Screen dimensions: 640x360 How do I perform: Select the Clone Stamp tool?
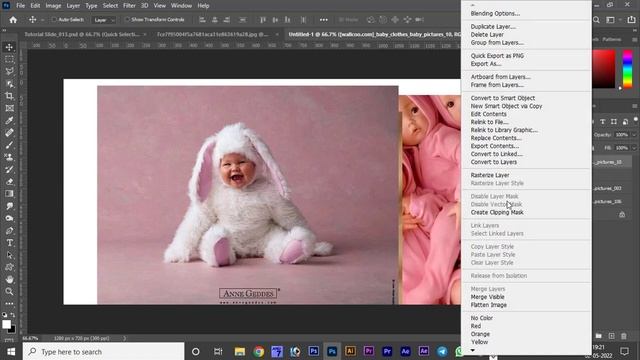click(x=9, y=157)
